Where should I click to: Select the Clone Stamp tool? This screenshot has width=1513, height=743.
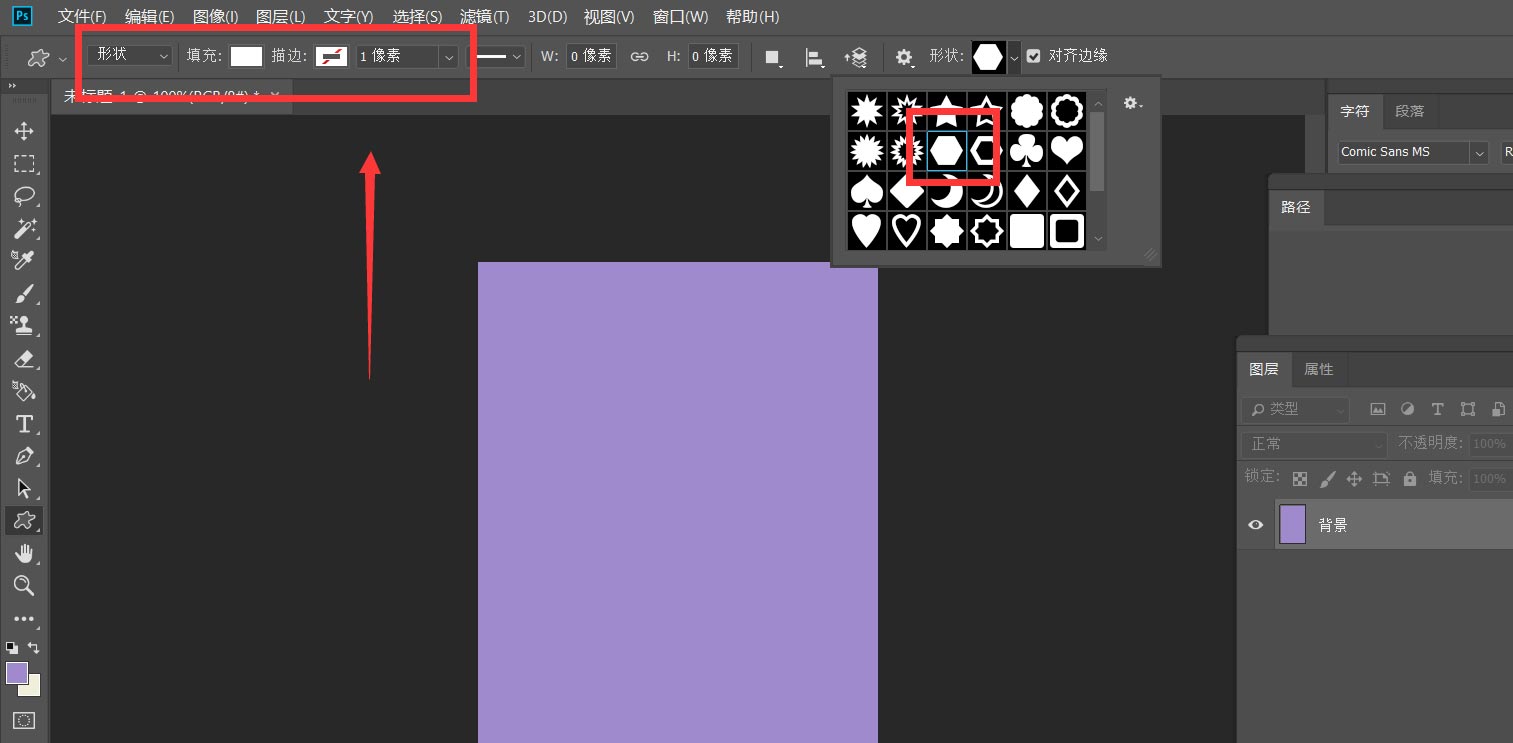24,325
